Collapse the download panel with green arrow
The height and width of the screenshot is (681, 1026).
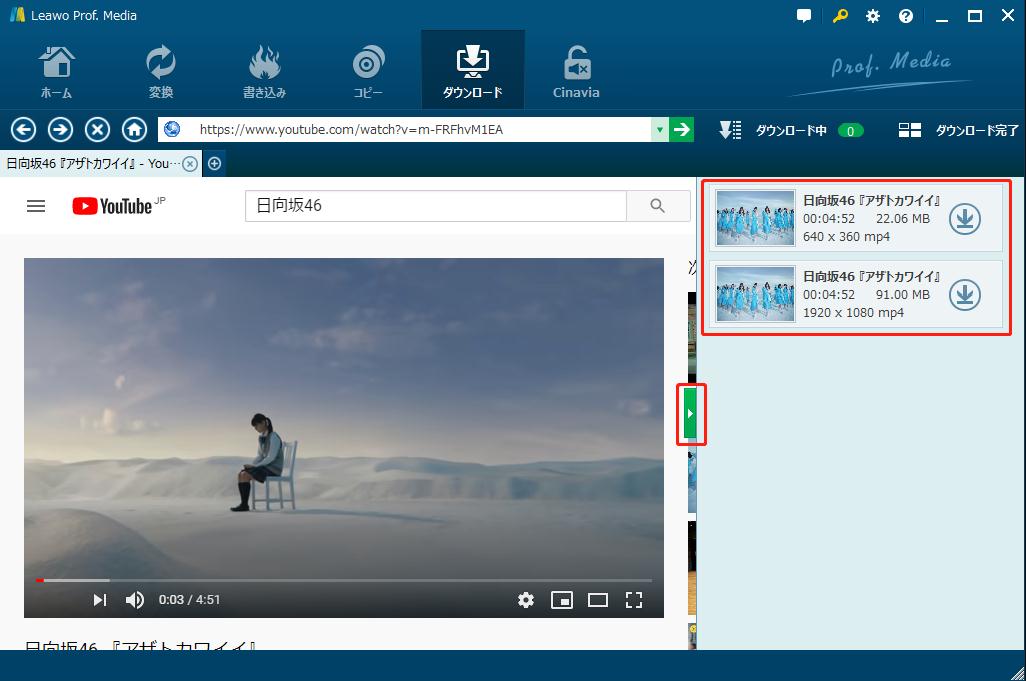(x=690, y=413)
